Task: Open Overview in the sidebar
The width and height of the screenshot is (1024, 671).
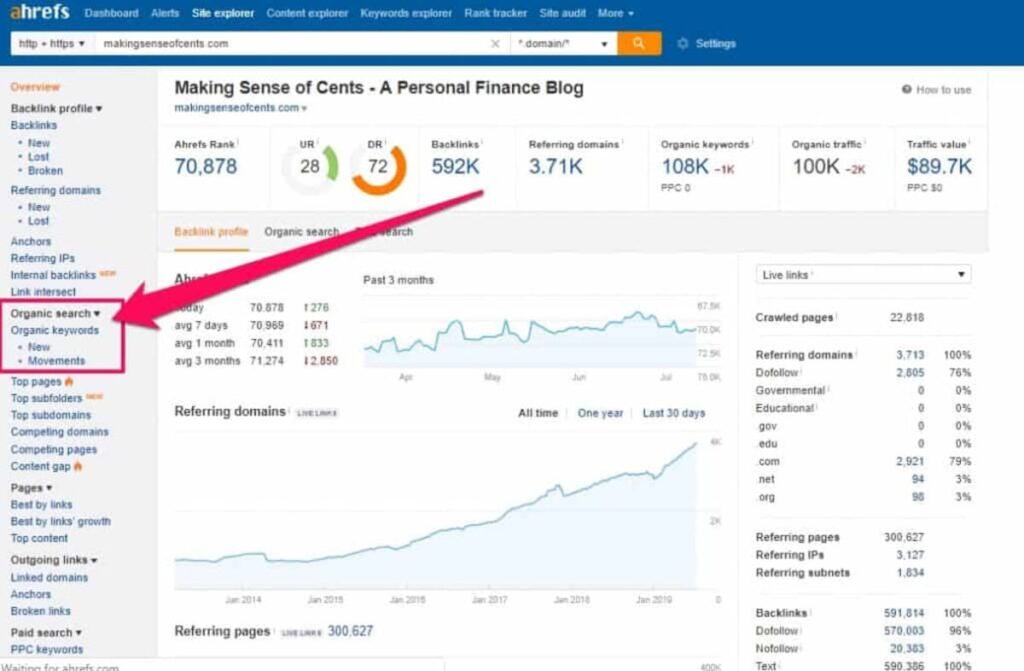Action: click(x=35, y=87)
